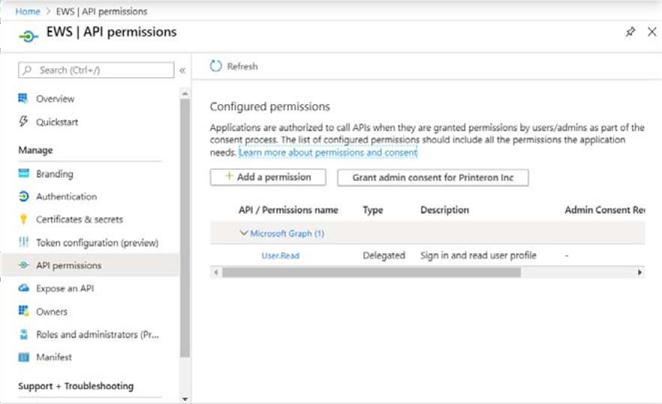Viewport: 662px width, 404px height.
Task: Click the Overview grid icon
Action: [x=23, y=98]
